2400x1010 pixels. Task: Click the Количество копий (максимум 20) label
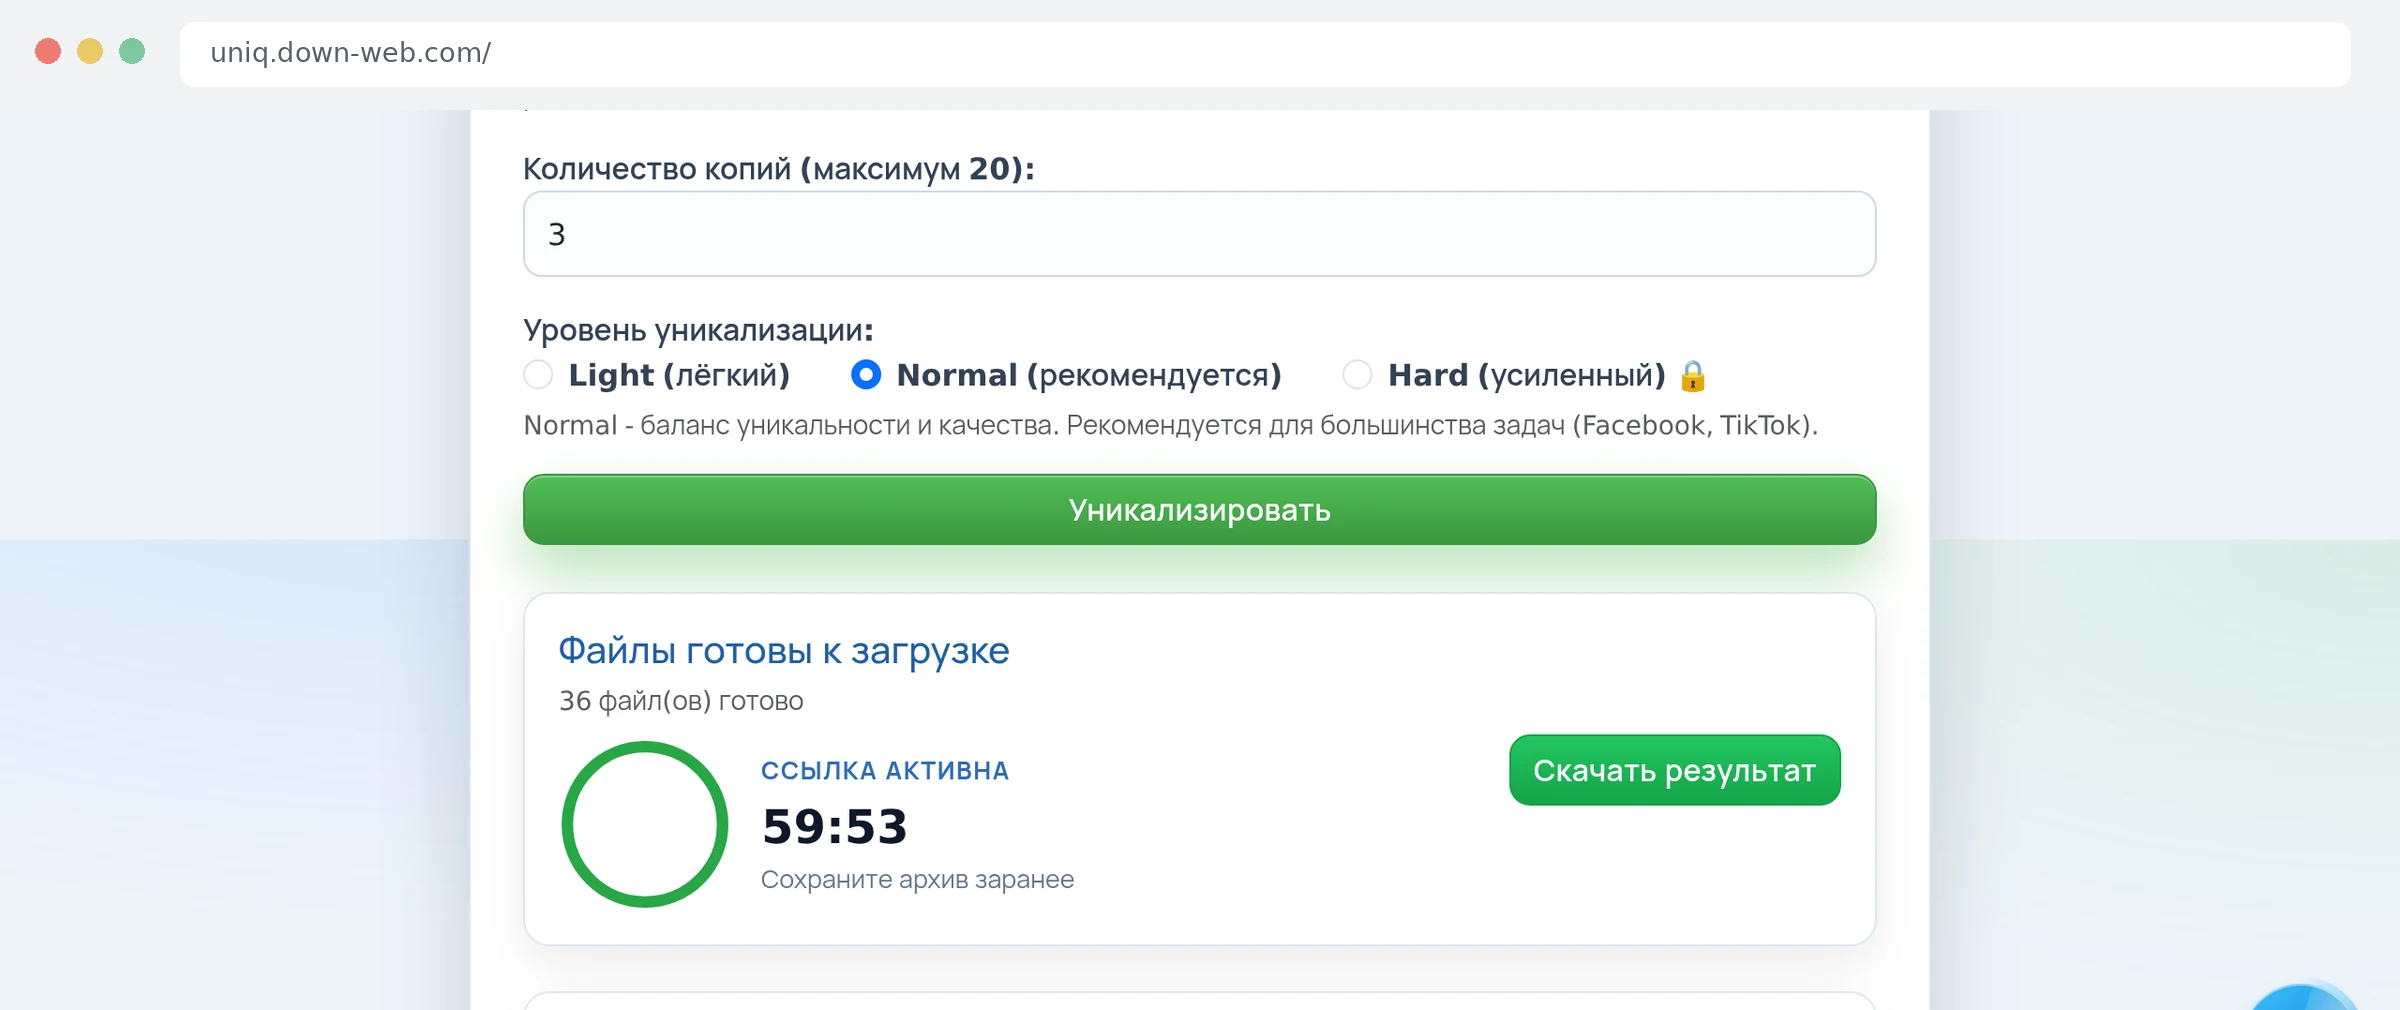click(779, 169)
